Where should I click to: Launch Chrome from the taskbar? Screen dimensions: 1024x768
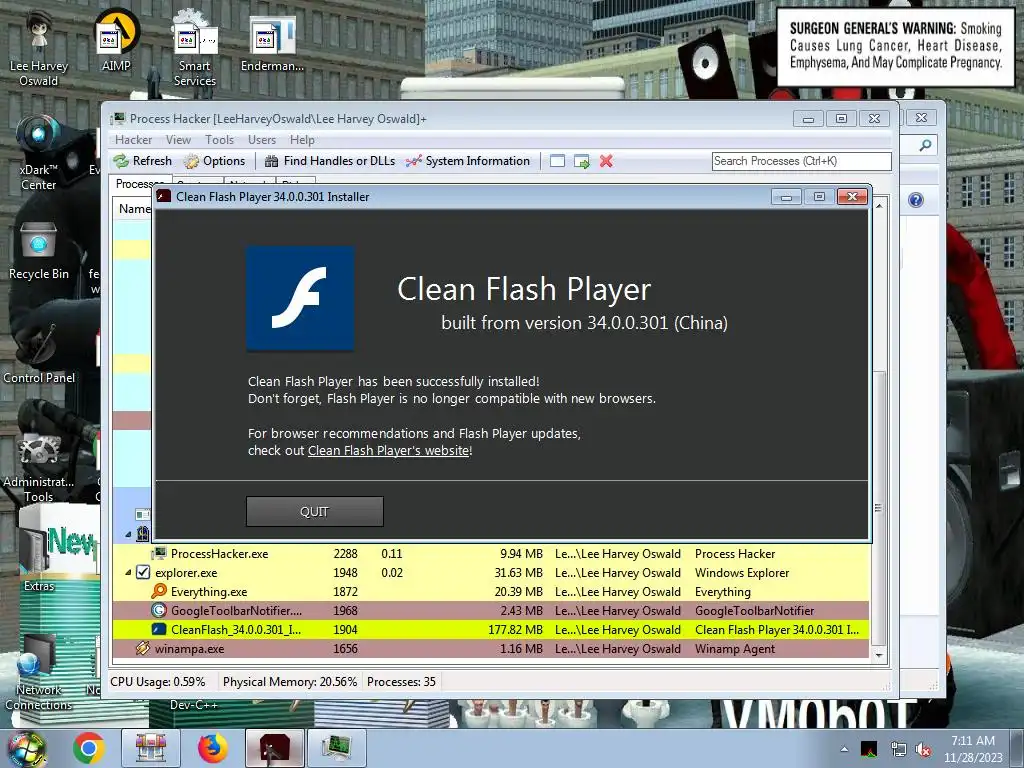point(89,748)
